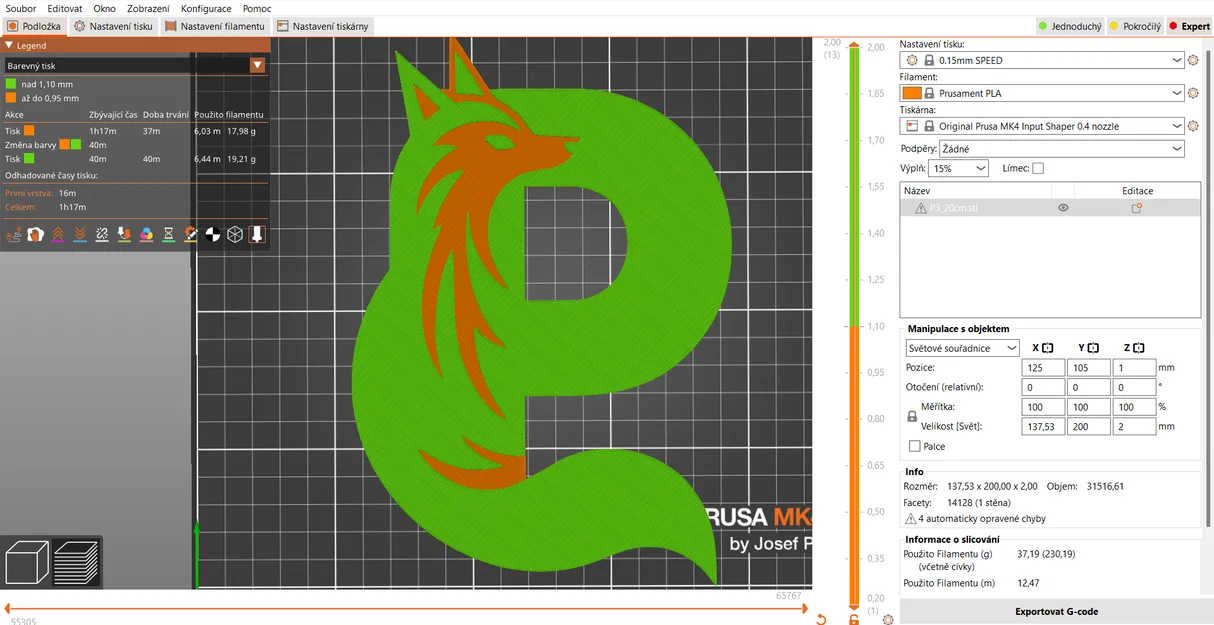Select Pokročilý mode button
This screenshot has height=625, width=1214.
[1135, 26]
